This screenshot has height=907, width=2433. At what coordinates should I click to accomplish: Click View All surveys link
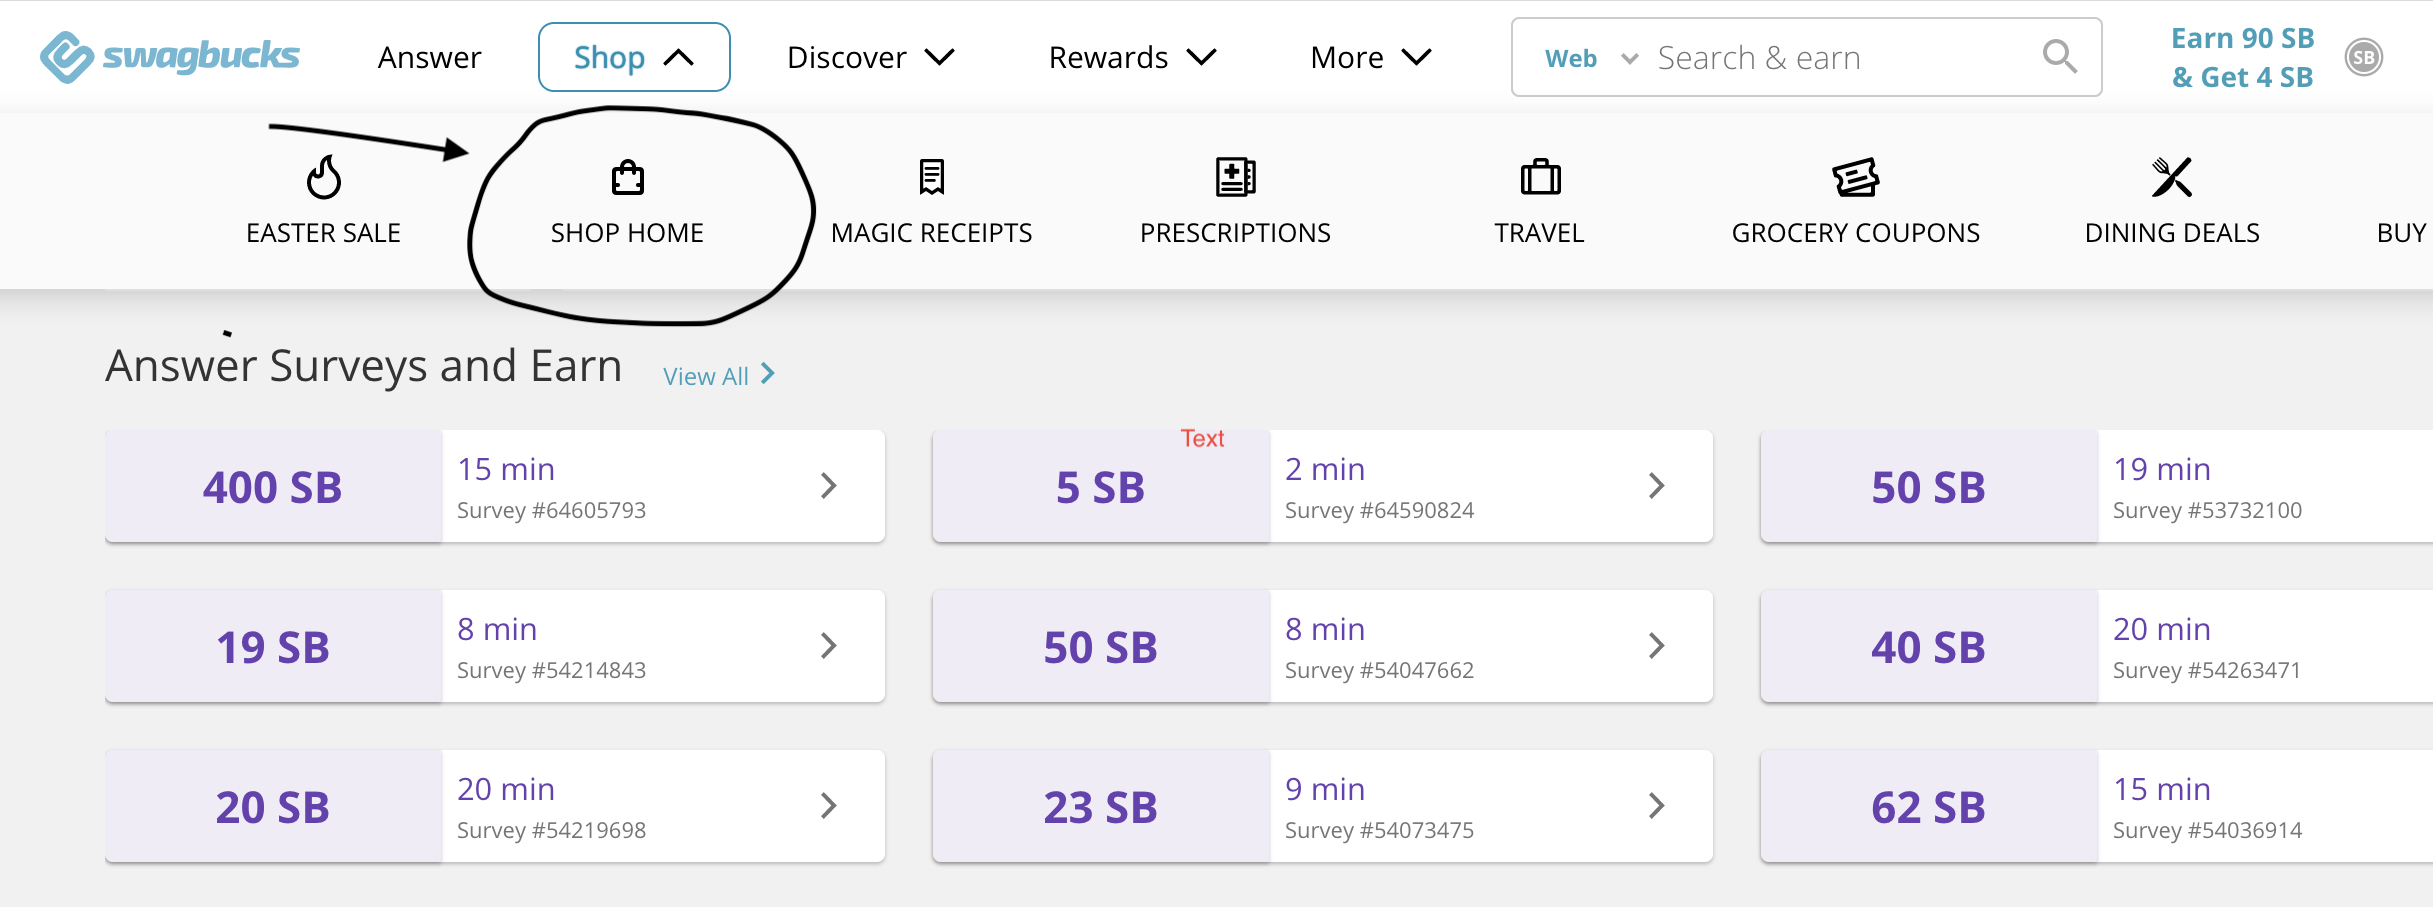pyautogui.click(x=718, y=376)
